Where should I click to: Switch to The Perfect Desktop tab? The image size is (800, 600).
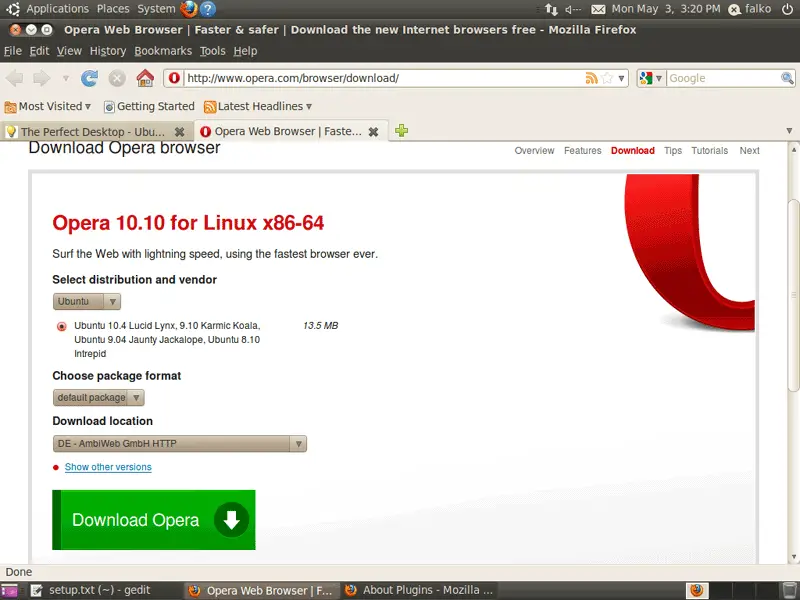point(92,131)
